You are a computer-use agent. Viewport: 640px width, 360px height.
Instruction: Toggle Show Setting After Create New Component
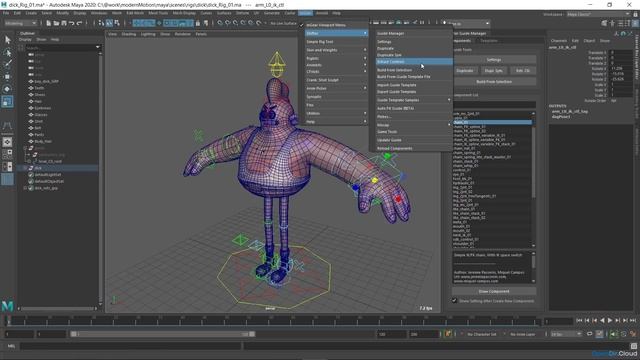click(455, 301)
